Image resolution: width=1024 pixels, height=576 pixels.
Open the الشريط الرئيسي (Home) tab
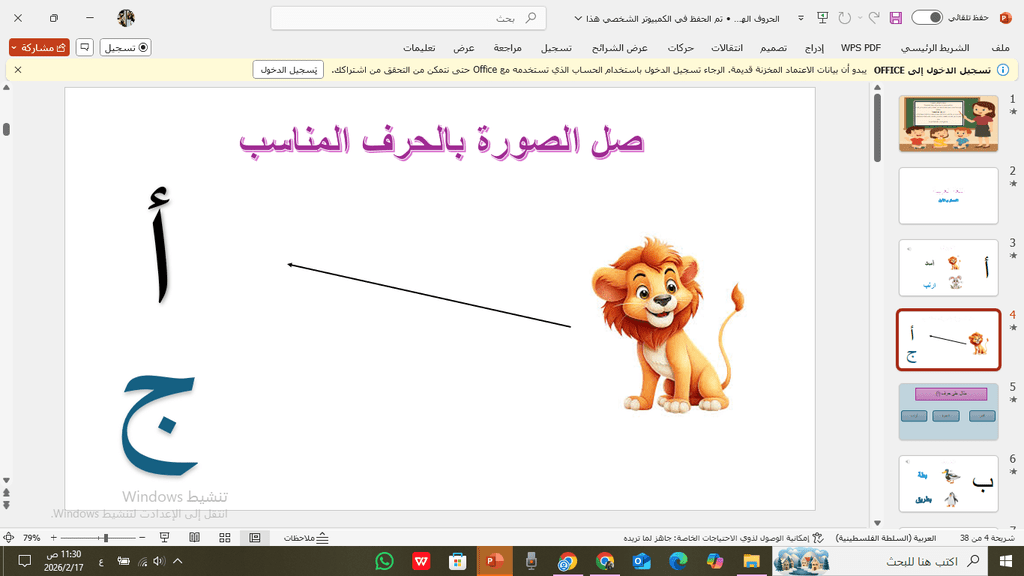pos(935,48)
